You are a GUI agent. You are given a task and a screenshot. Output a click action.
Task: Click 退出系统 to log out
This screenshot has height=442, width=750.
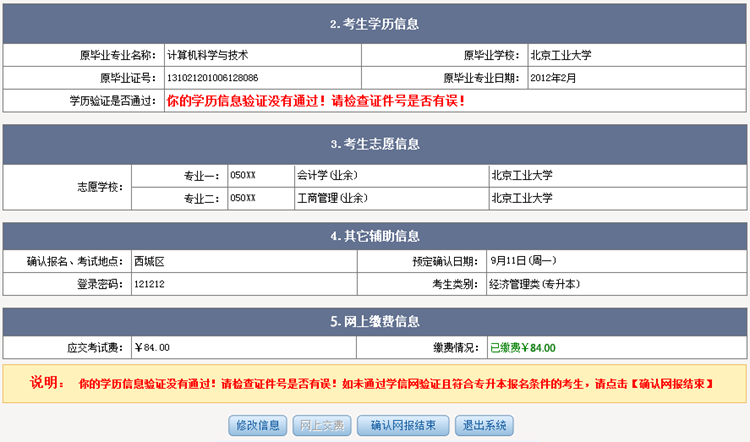click(485, 426)
